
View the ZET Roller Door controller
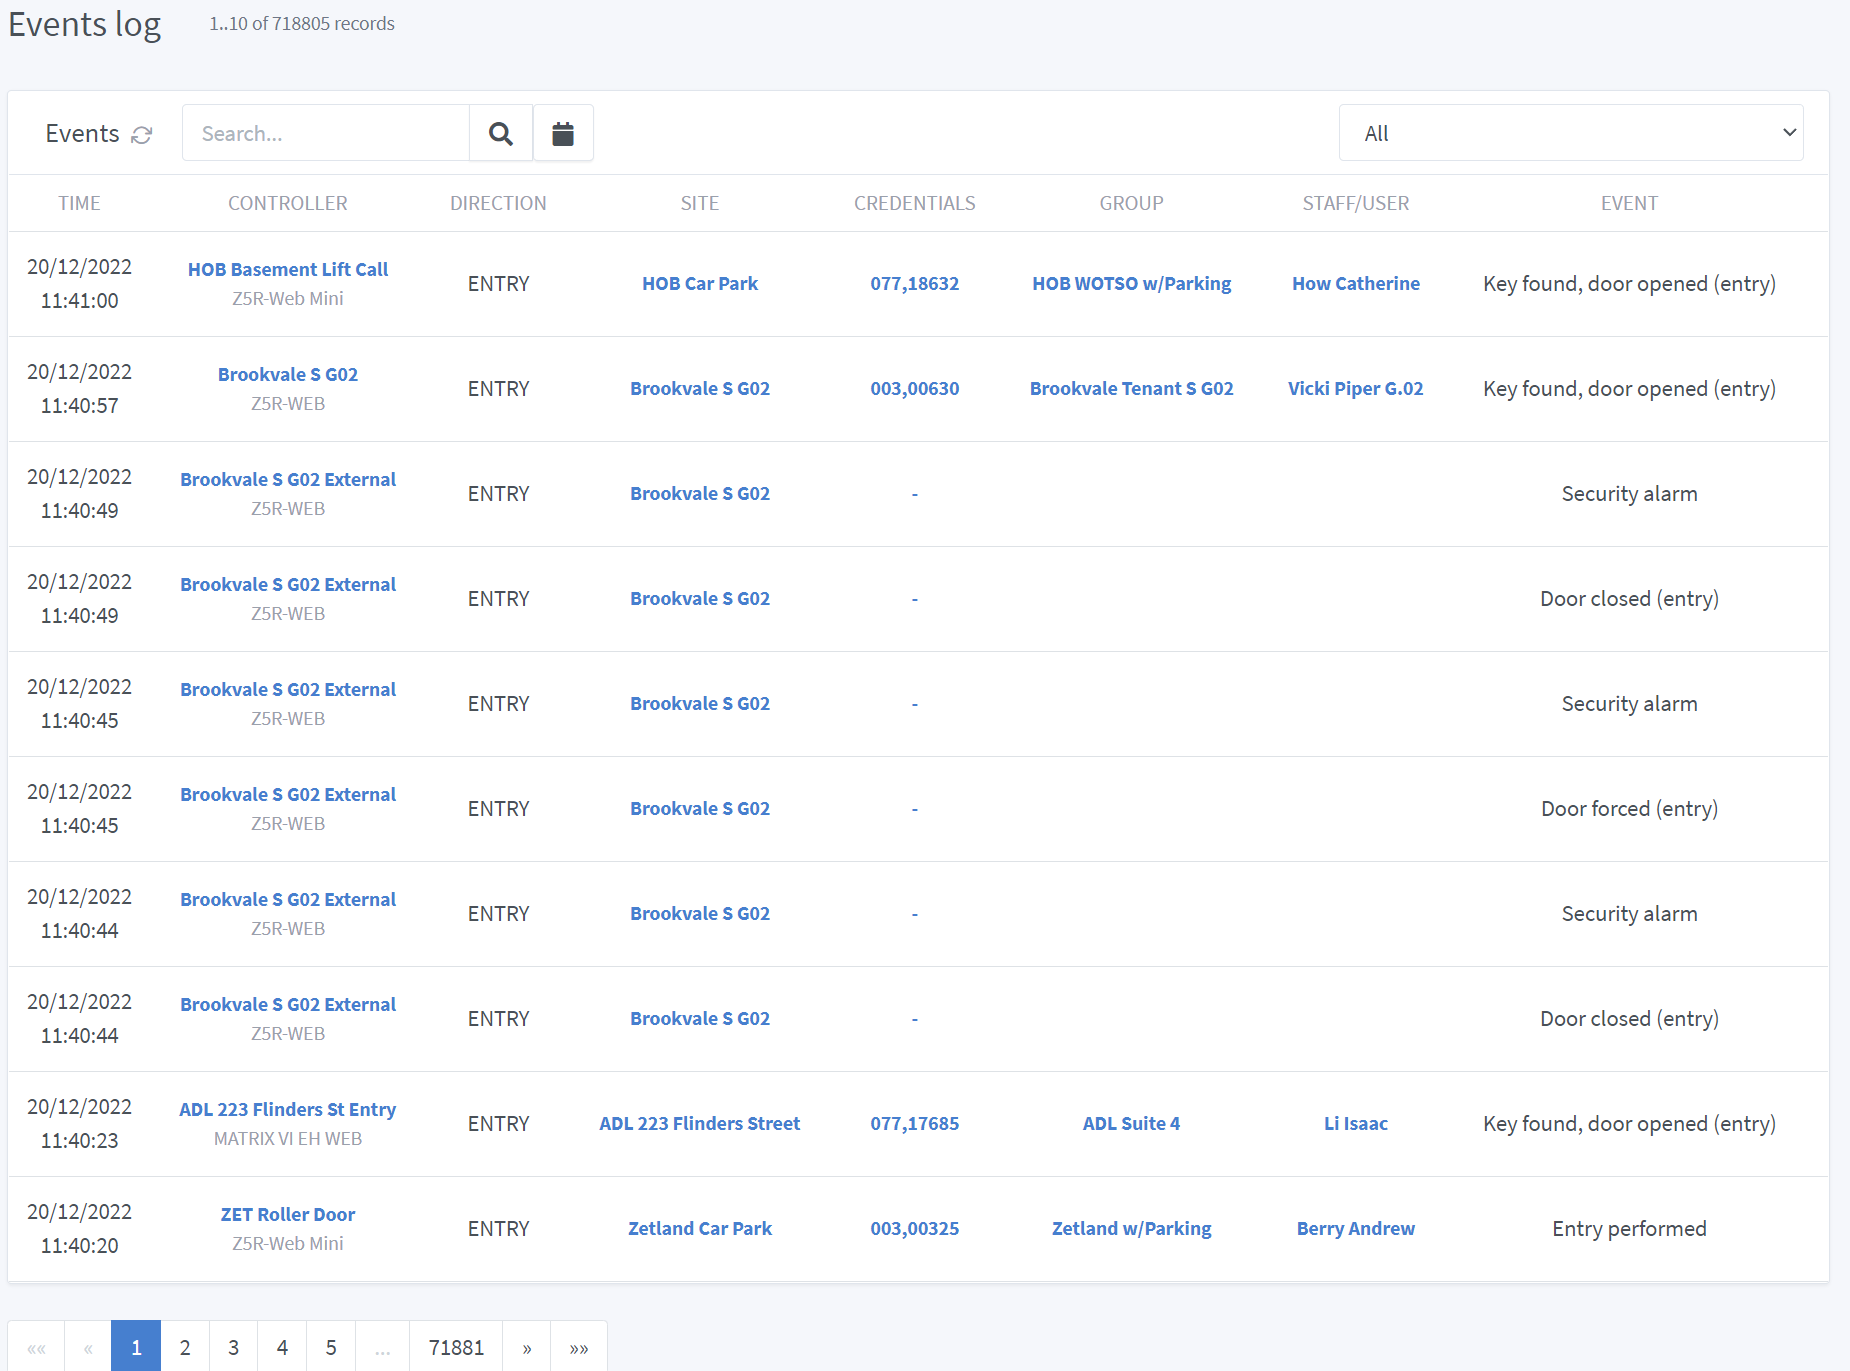pyautogui.click(x=288, y=1214)
